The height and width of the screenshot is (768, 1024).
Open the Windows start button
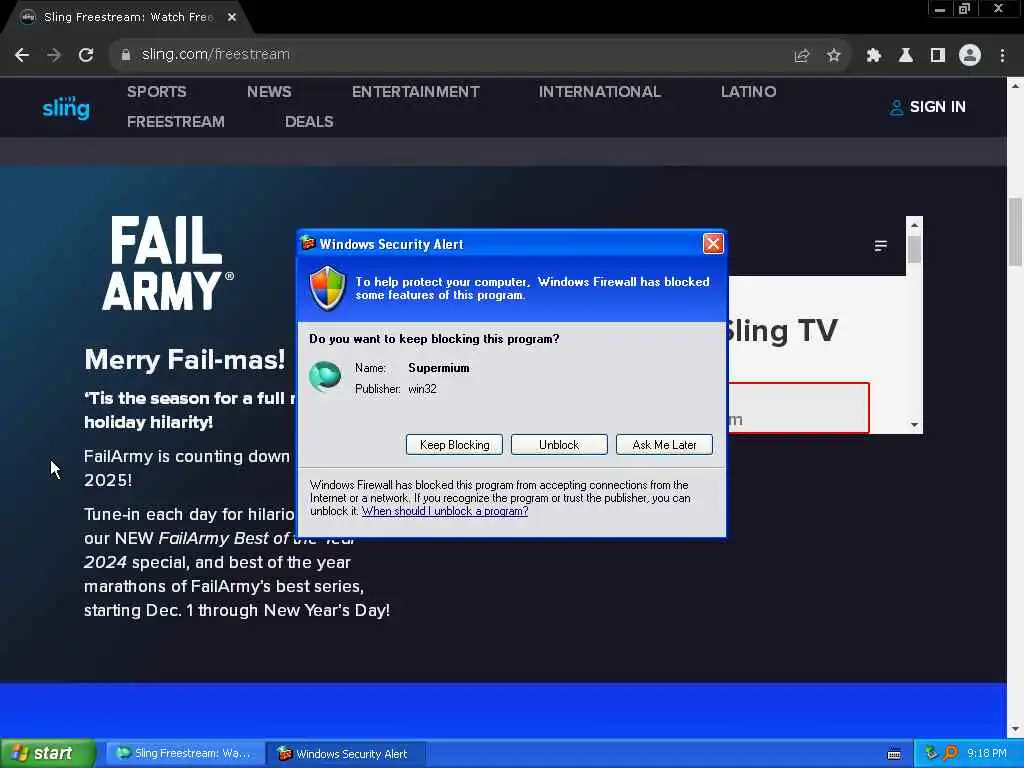coord(48,754)
